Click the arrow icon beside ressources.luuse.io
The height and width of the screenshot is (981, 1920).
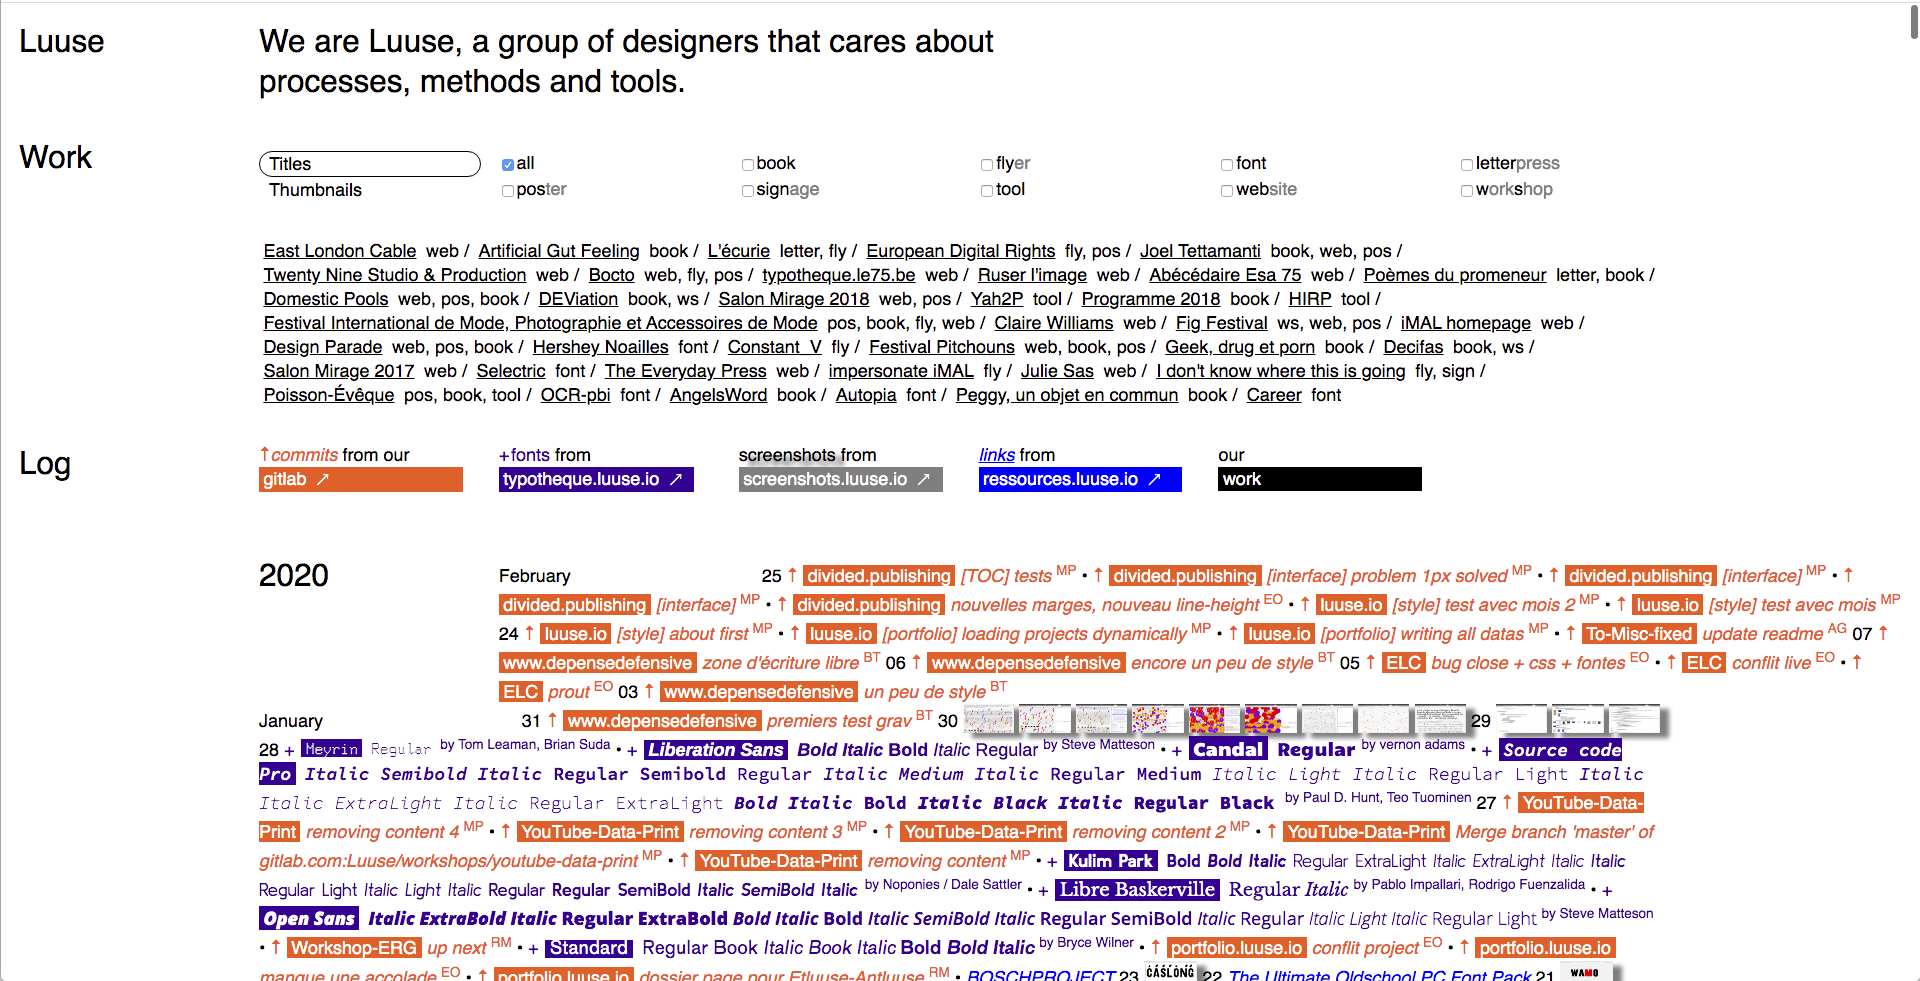point(1154,480)
